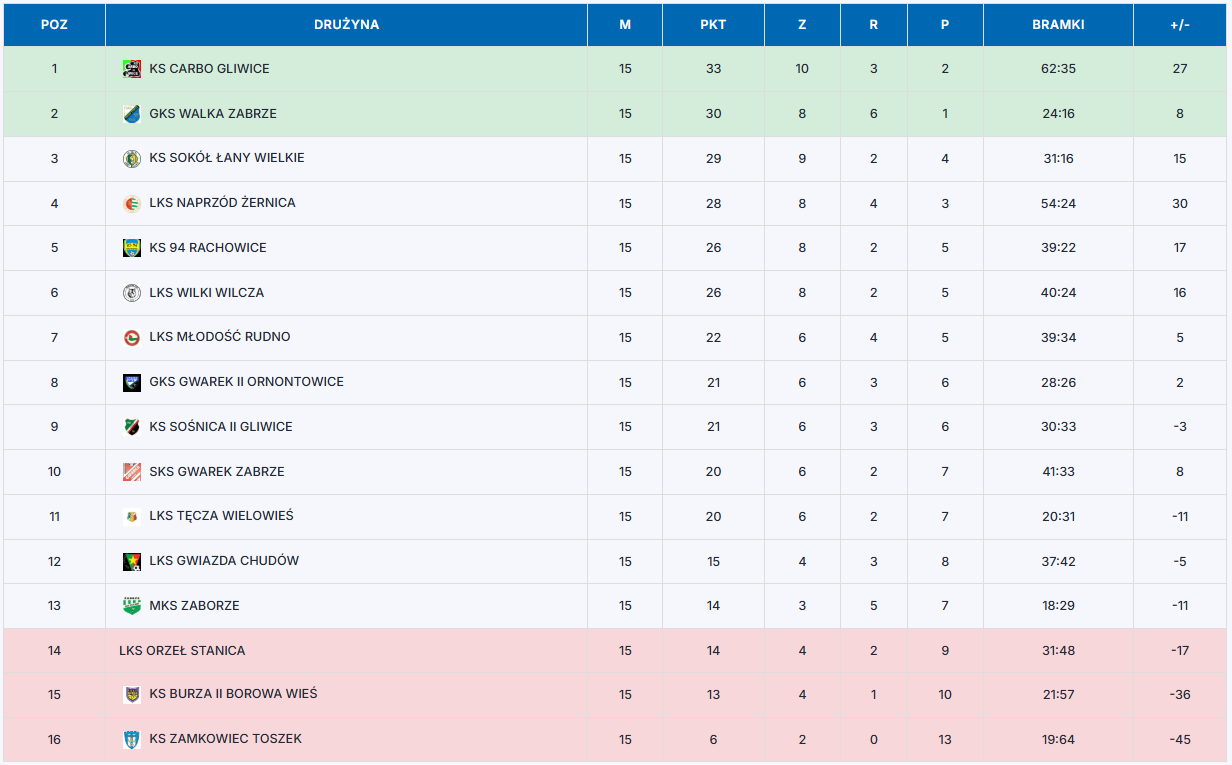The height and width of the screenshot is (765, 1232).
Task: Open the GKS Gwarek II Ornontowice team link
Action: [x=246, y=382]
